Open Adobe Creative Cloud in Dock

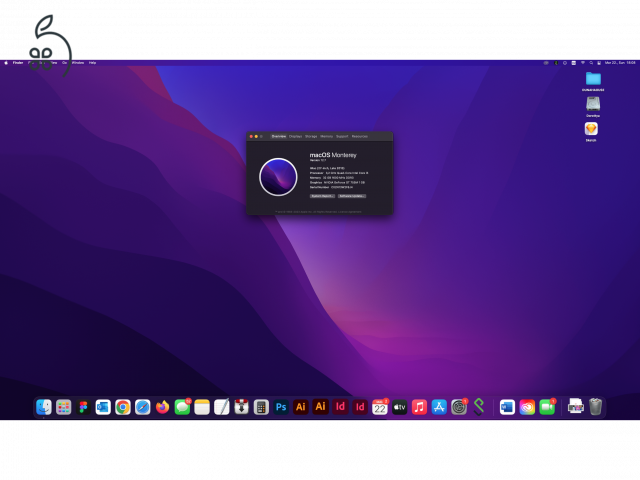pyautogui.click(x=527, y=407)
